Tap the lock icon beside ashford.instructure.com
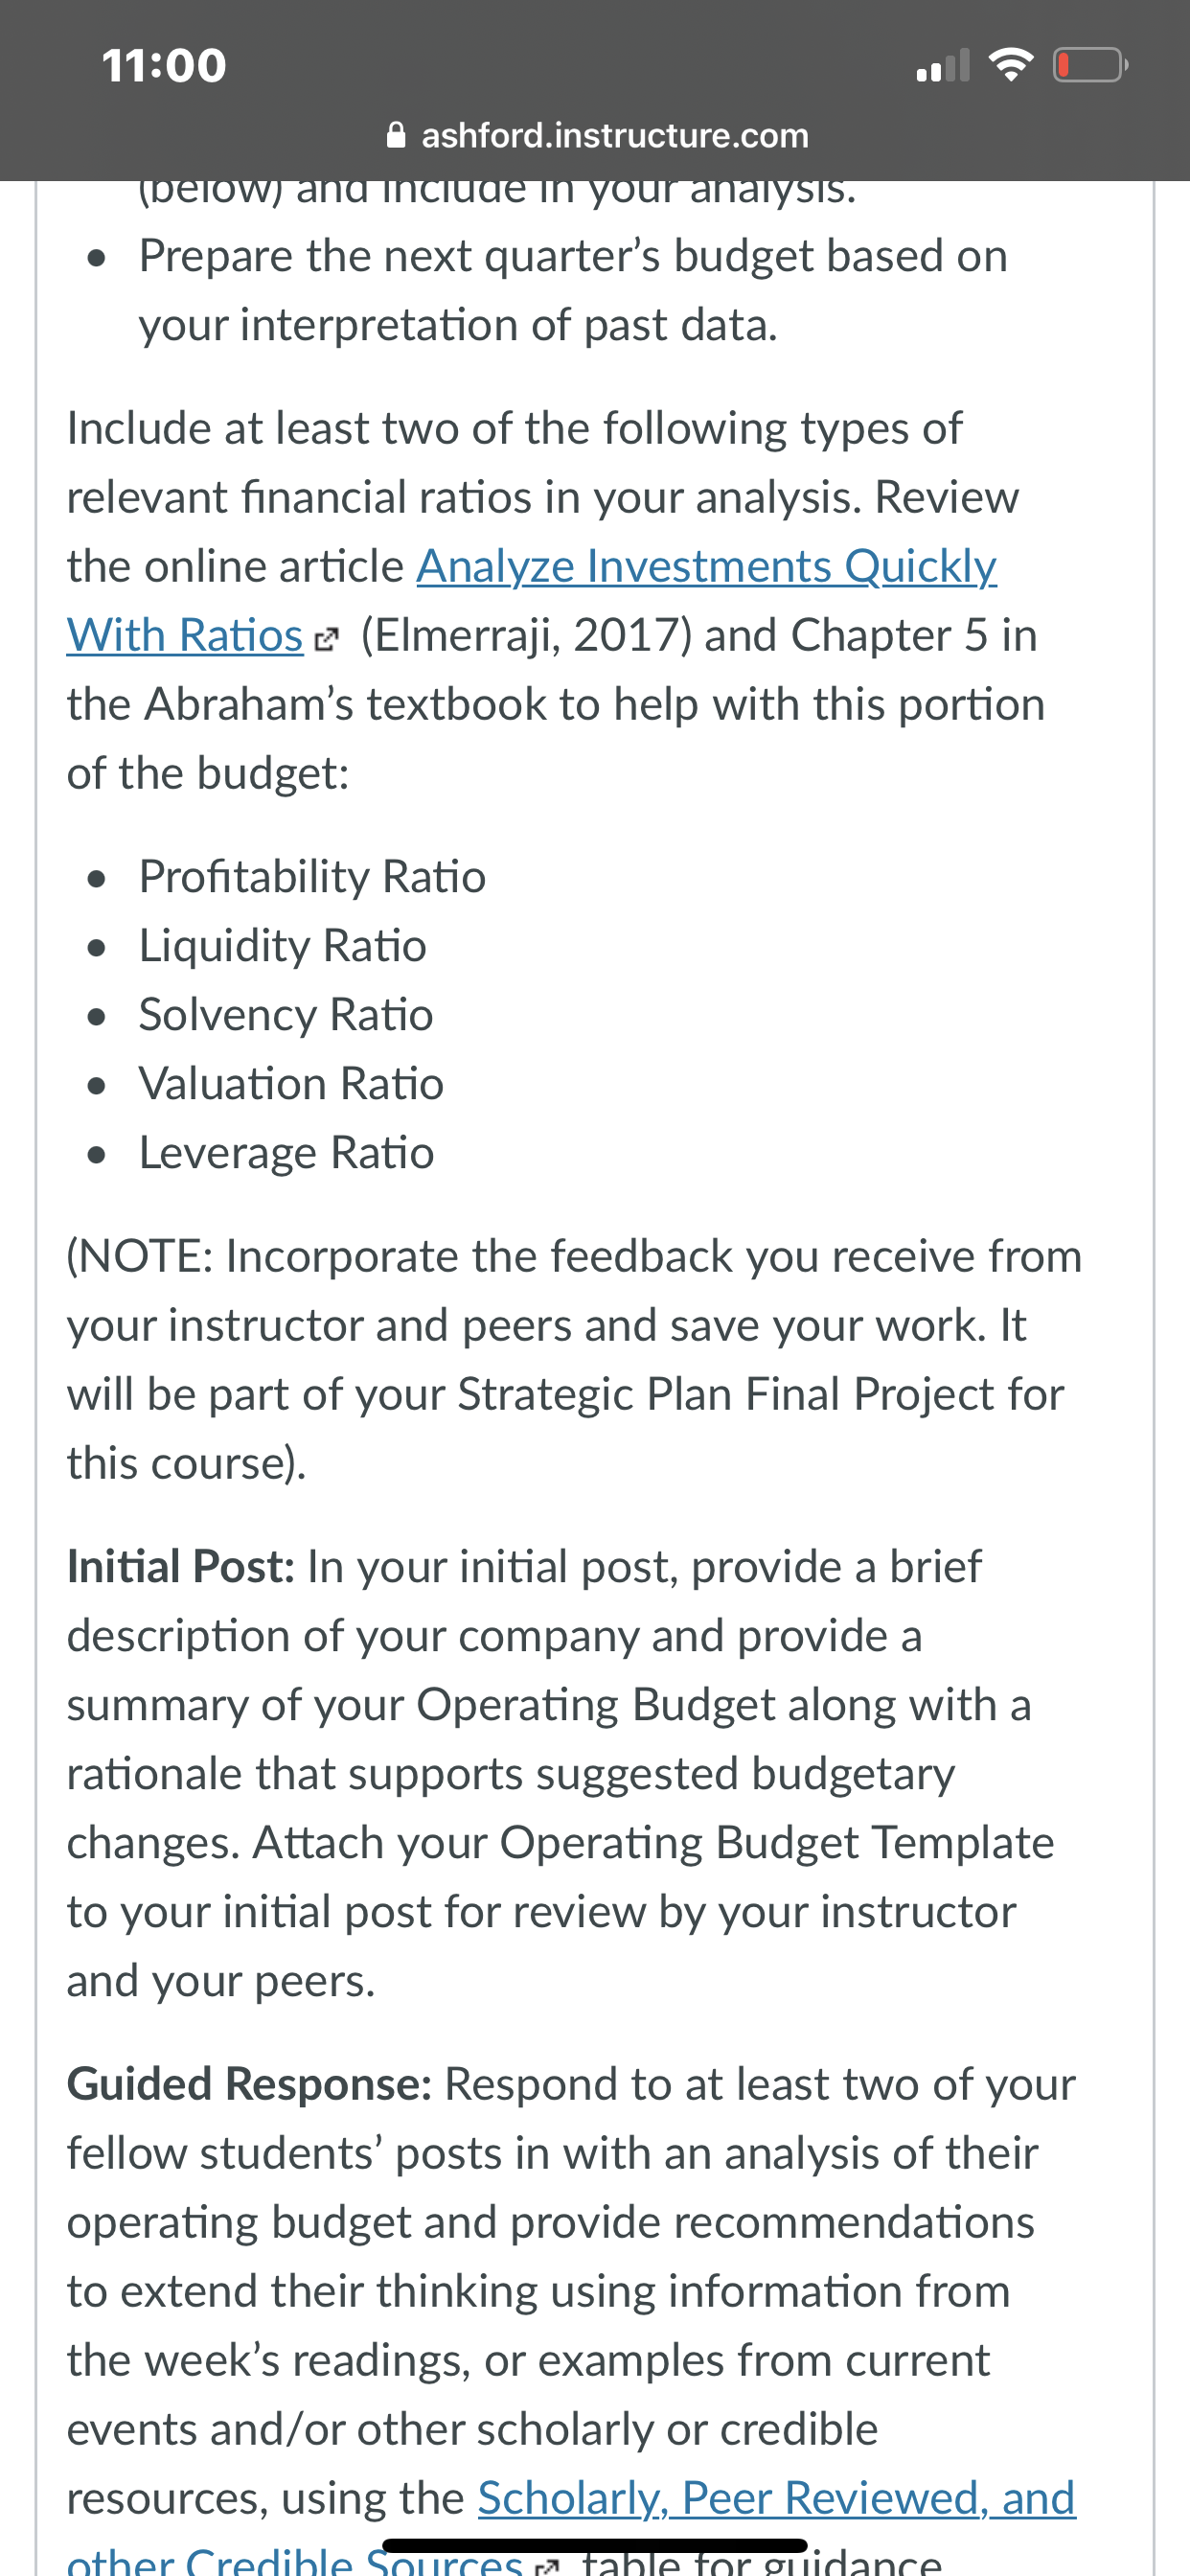Screen dimensions: 1190x2576 pyautogui.click(x=396, y=135)
